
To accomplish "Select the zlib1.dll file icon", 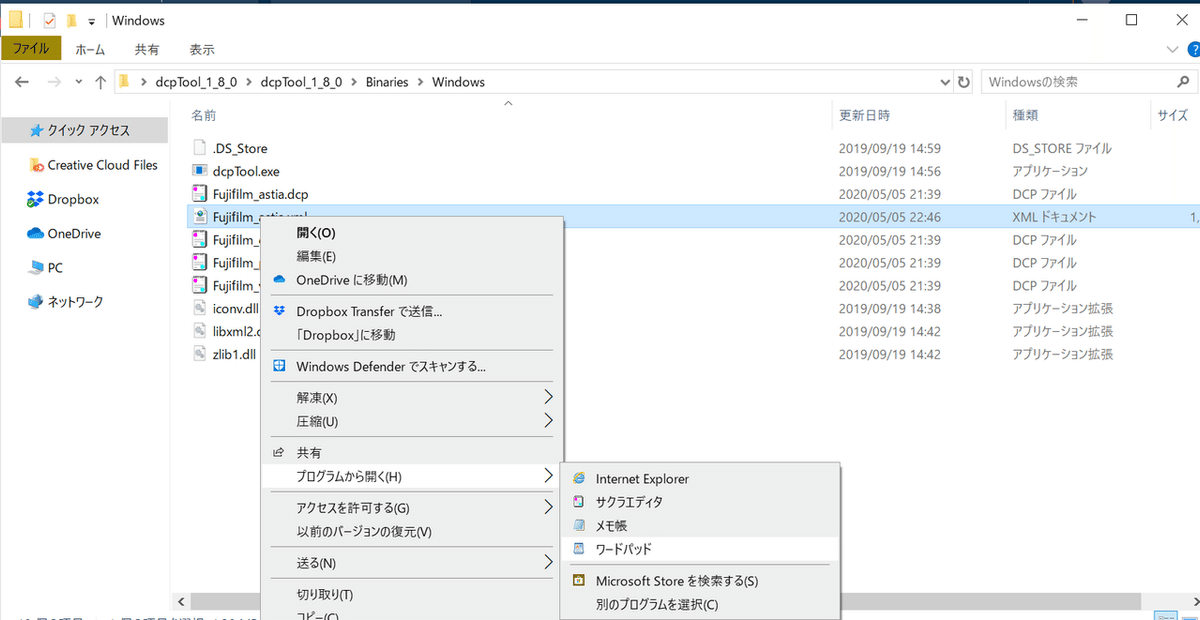I will 199,354.
